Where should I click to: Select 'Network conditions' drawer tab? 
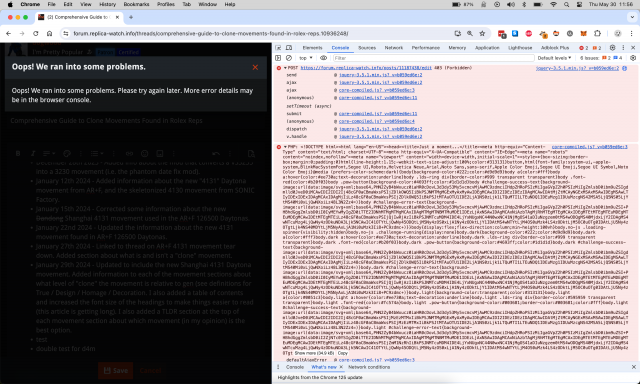(369, 367)
